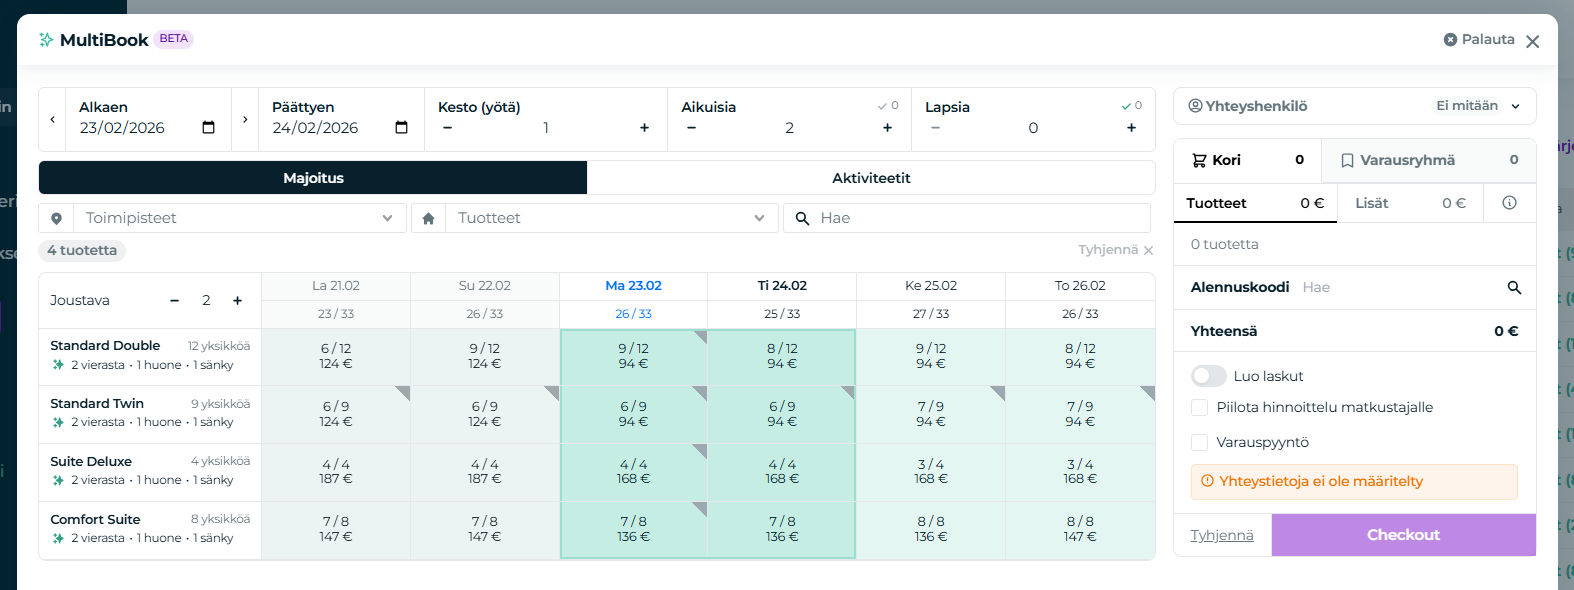The width and height of the screenshot is (1574, 590).
Task: Switch to the Aktiviteetit tab
Action: 871,178
